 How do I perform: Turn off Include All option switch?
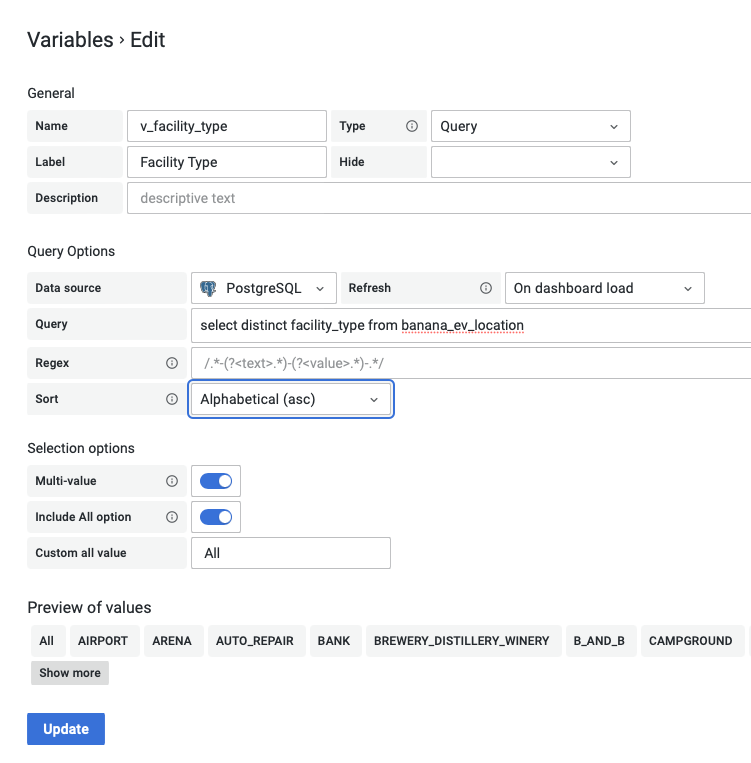[x=216, y=517]
